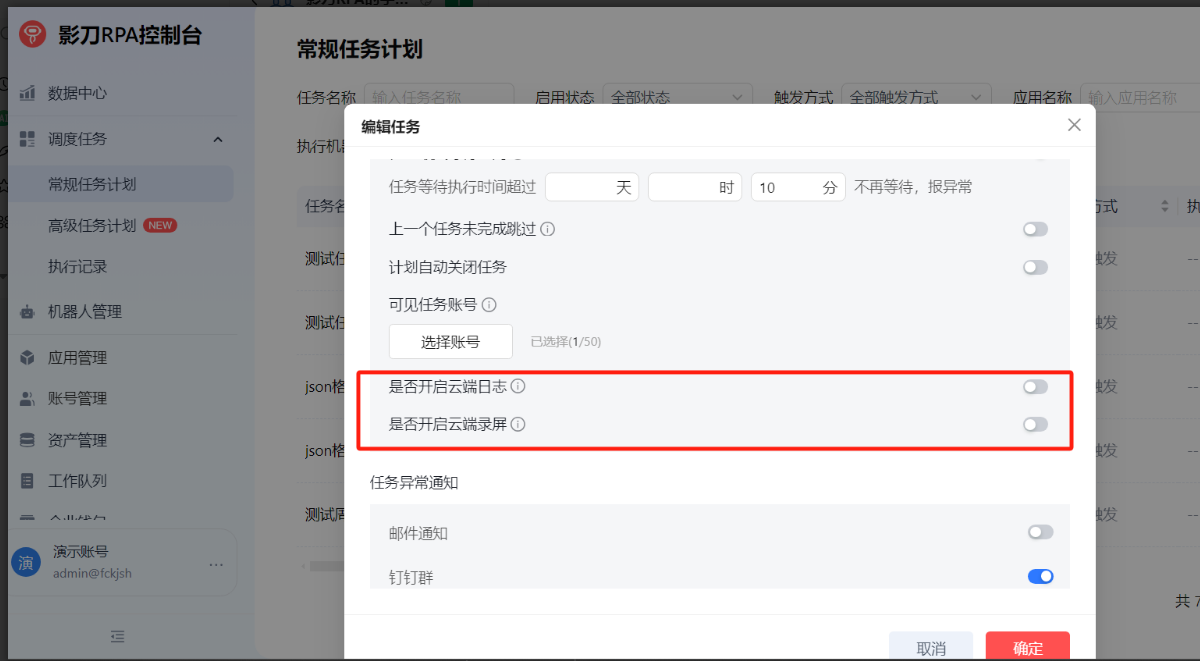Click info icon next to 可见任务账号
The width and height of the screenshot is (1200, 661).
[x=489, y=305]
